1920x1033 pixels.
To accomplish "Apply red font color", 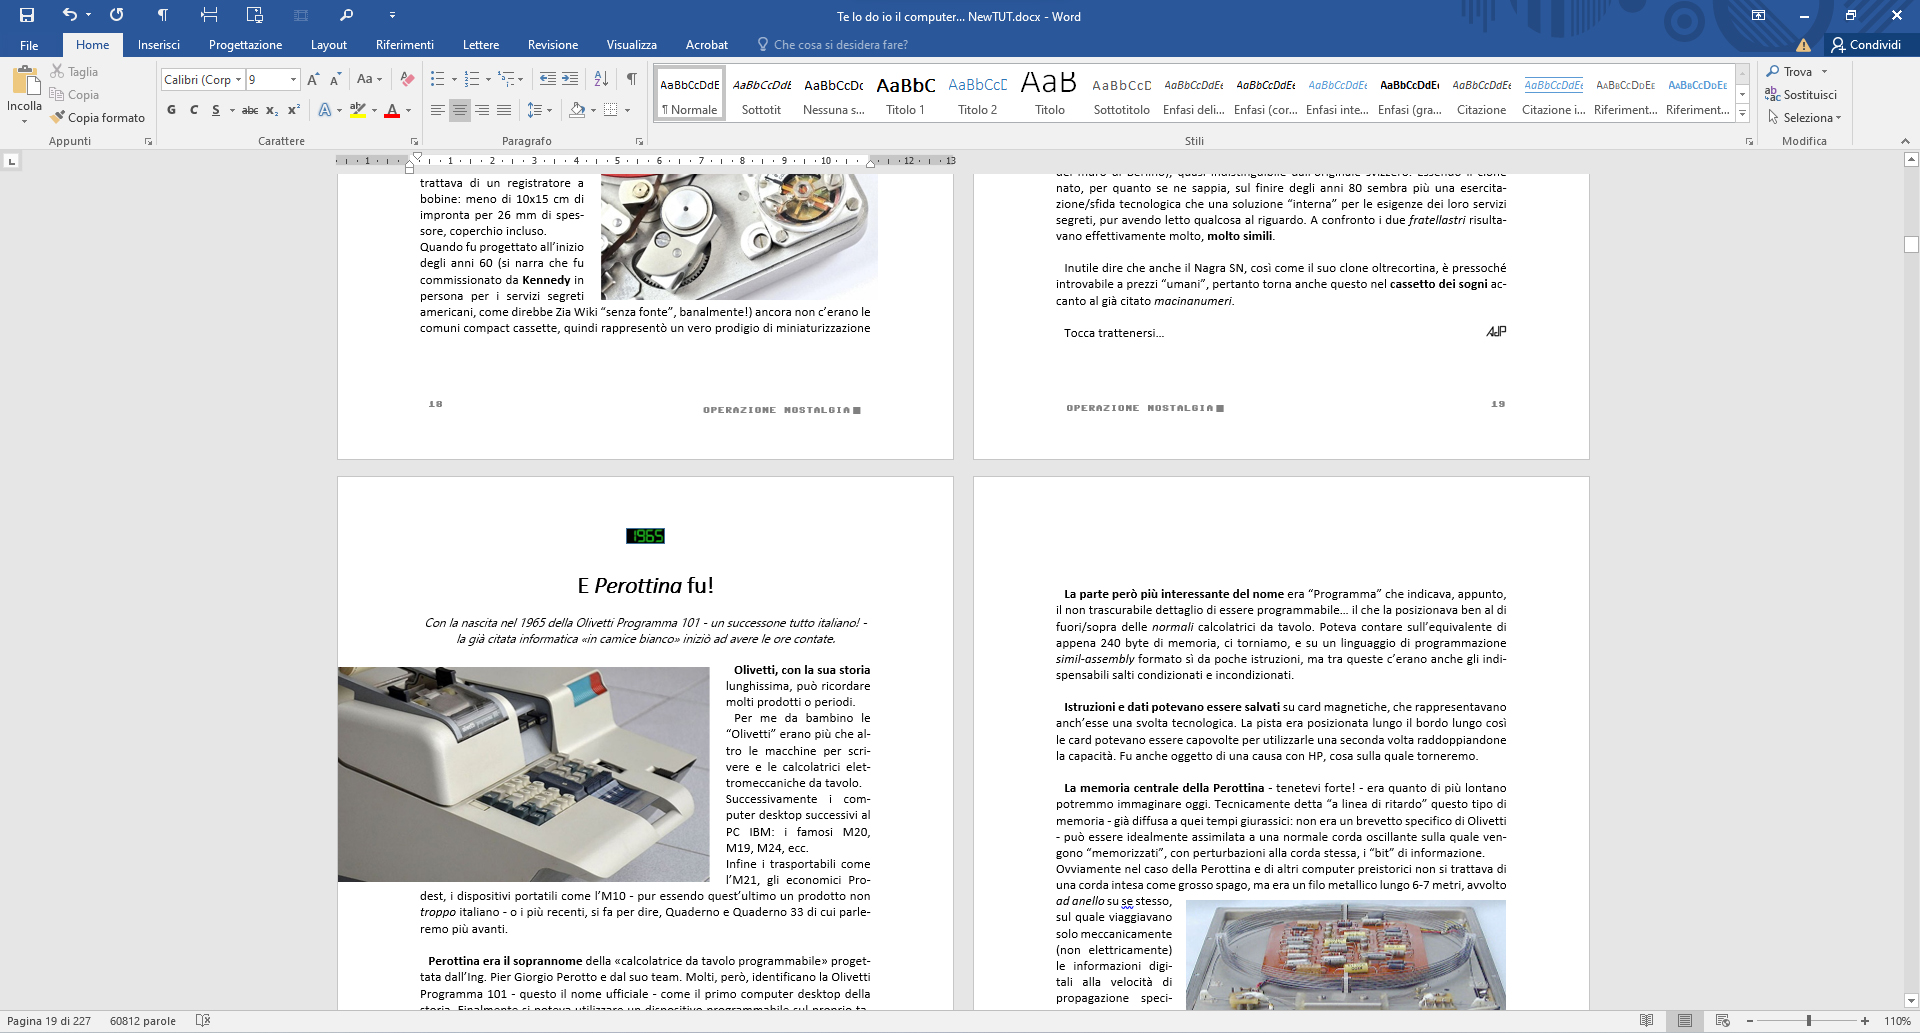I will pyautogui.click(x=392, y=110).
